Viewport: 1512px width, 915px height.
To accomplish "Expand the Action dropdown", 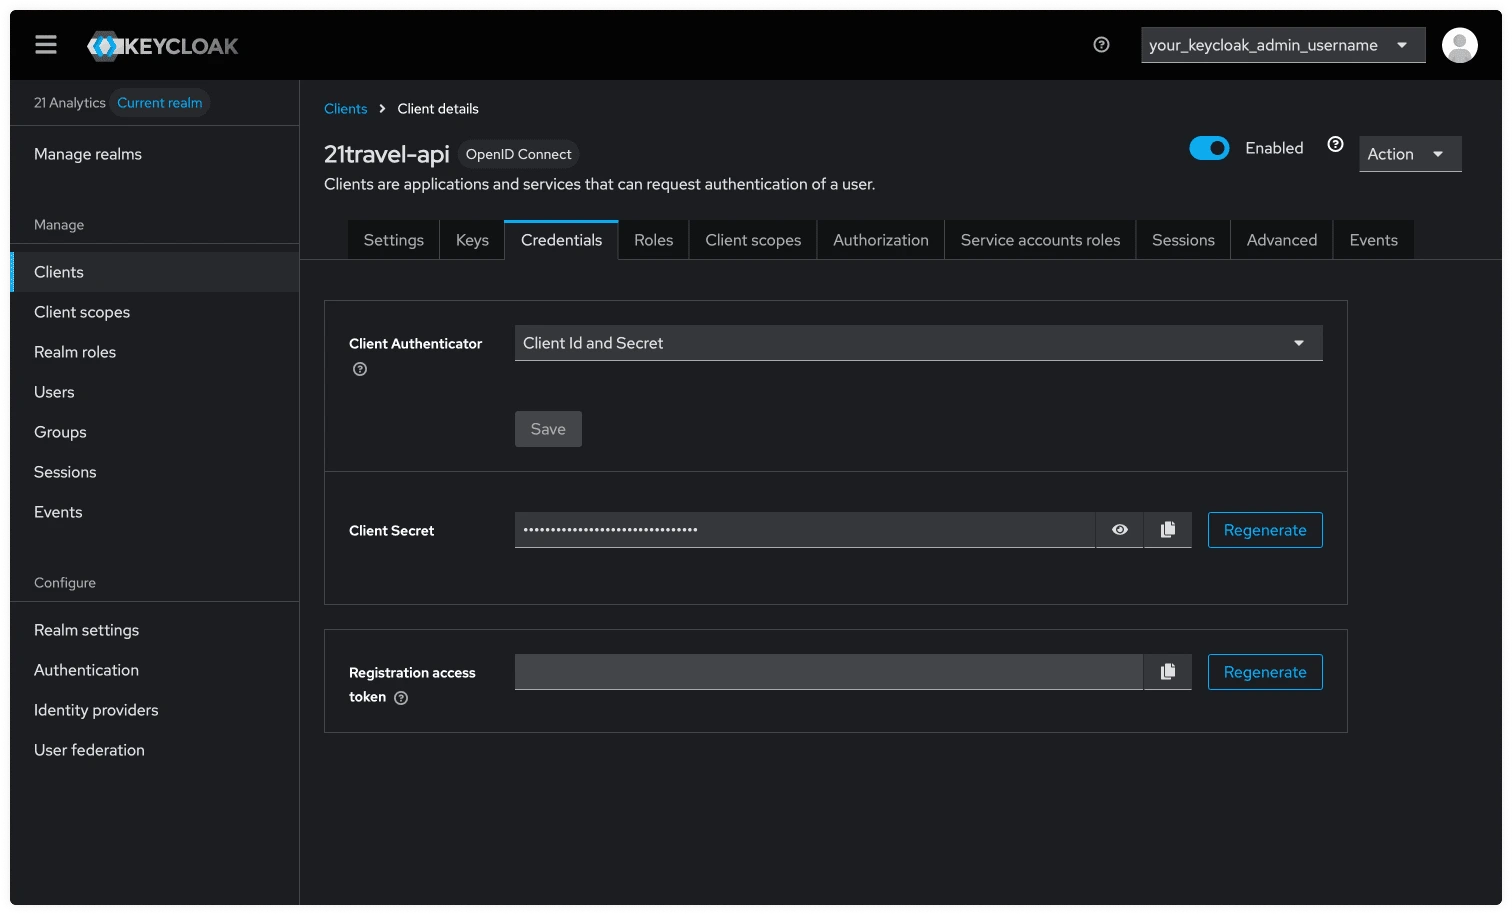I will [1409, 154].
